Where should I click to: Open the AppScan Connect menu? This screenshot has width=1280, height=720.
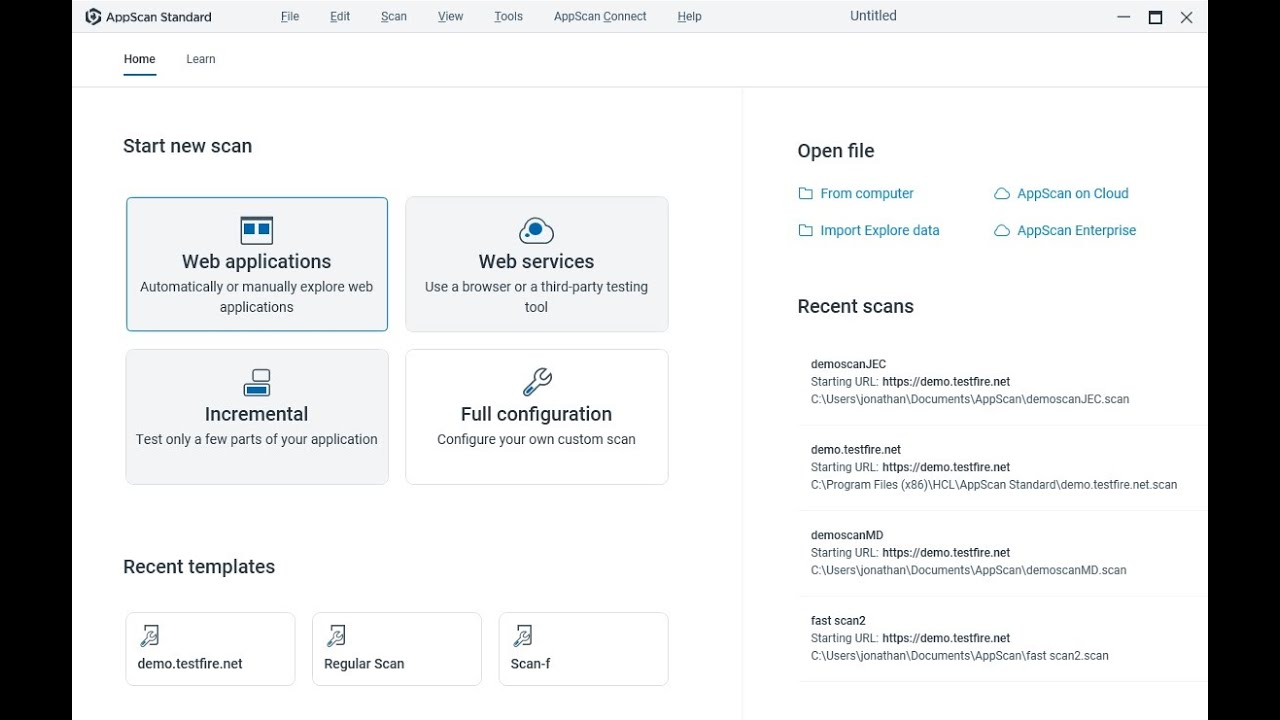point(600,16)
